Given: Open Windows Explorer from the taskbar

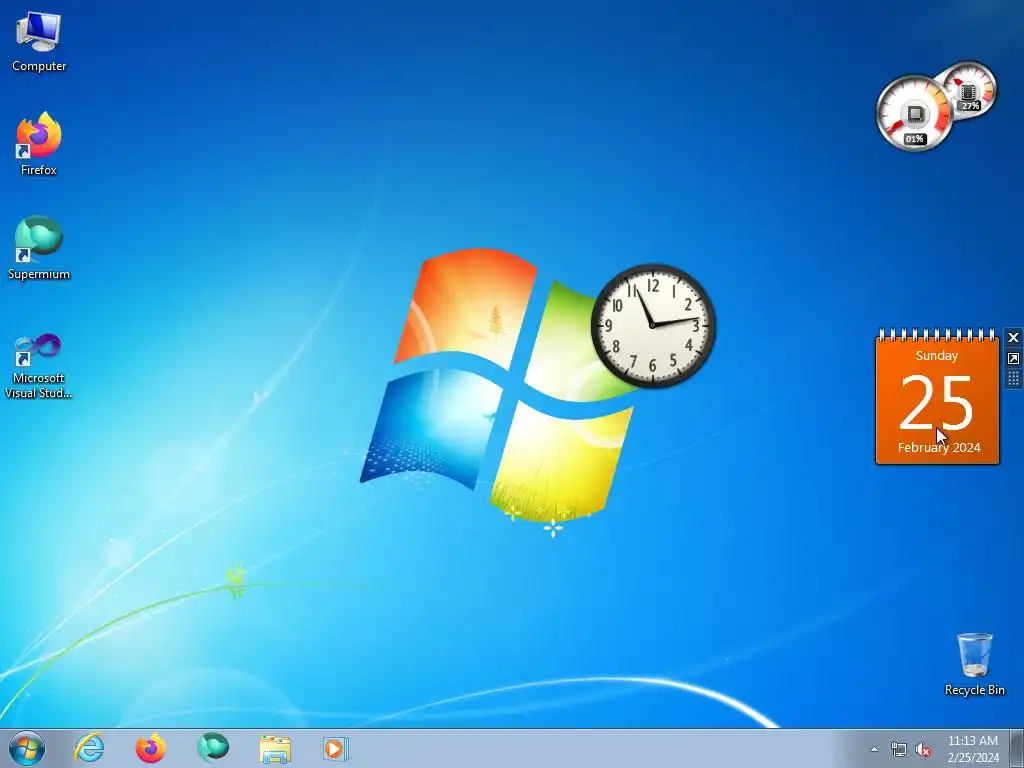Looking at the screenshot, I should (x=275, y=748).
